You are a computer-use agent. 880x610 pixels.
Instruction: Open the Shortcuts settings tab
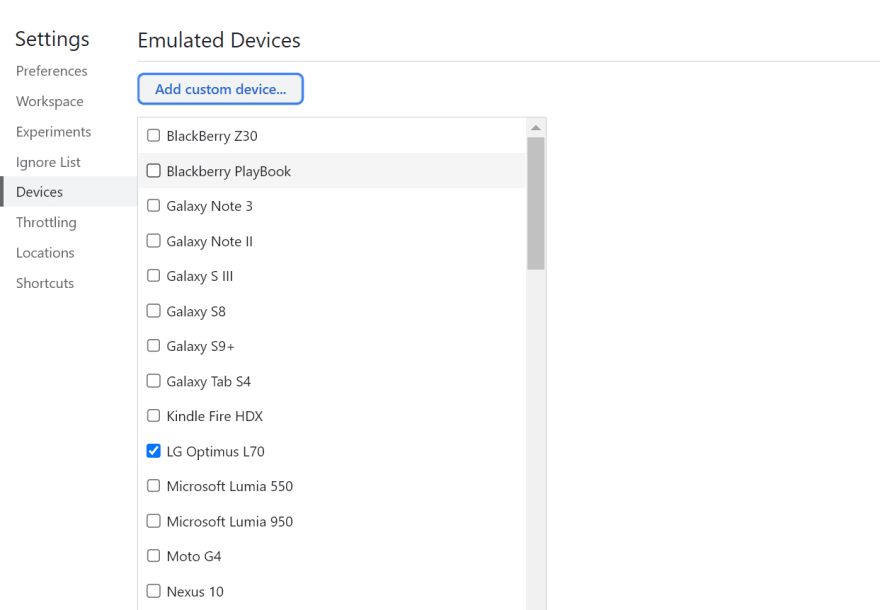45,283
